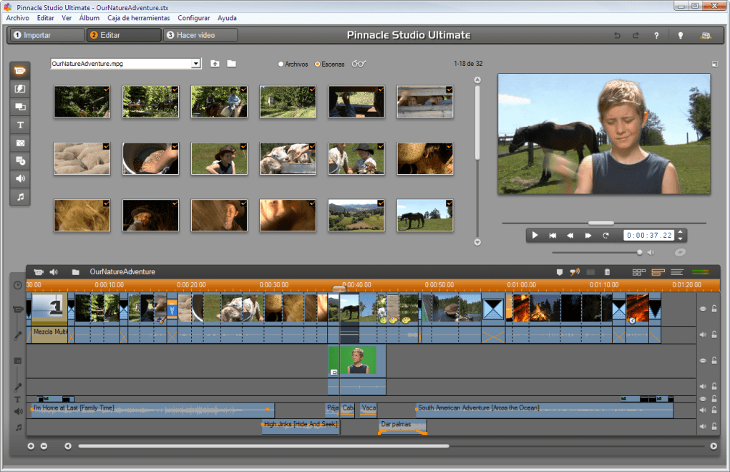Open the Transitions tab in album sidebar

20,89
